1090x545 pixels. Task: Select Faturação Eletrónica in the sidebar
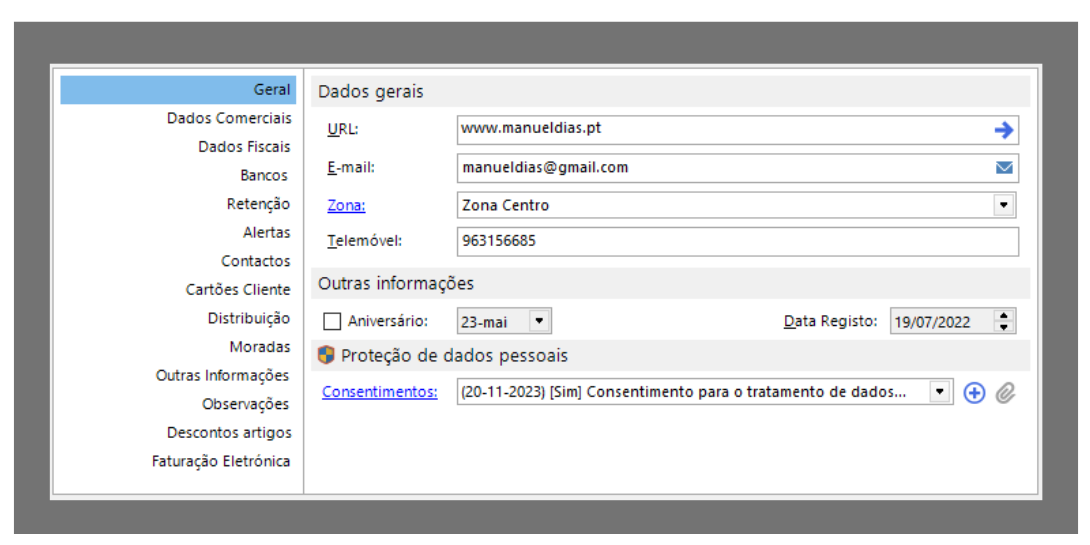221,462
